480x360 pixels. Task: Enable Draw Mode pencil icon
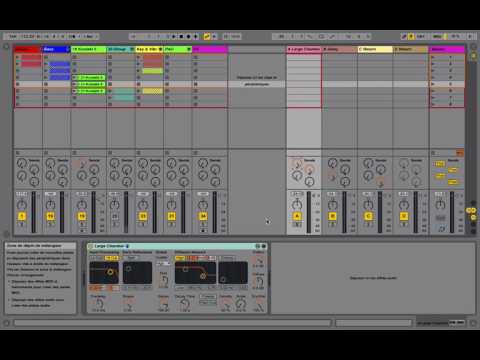click(x=404, y=36)
